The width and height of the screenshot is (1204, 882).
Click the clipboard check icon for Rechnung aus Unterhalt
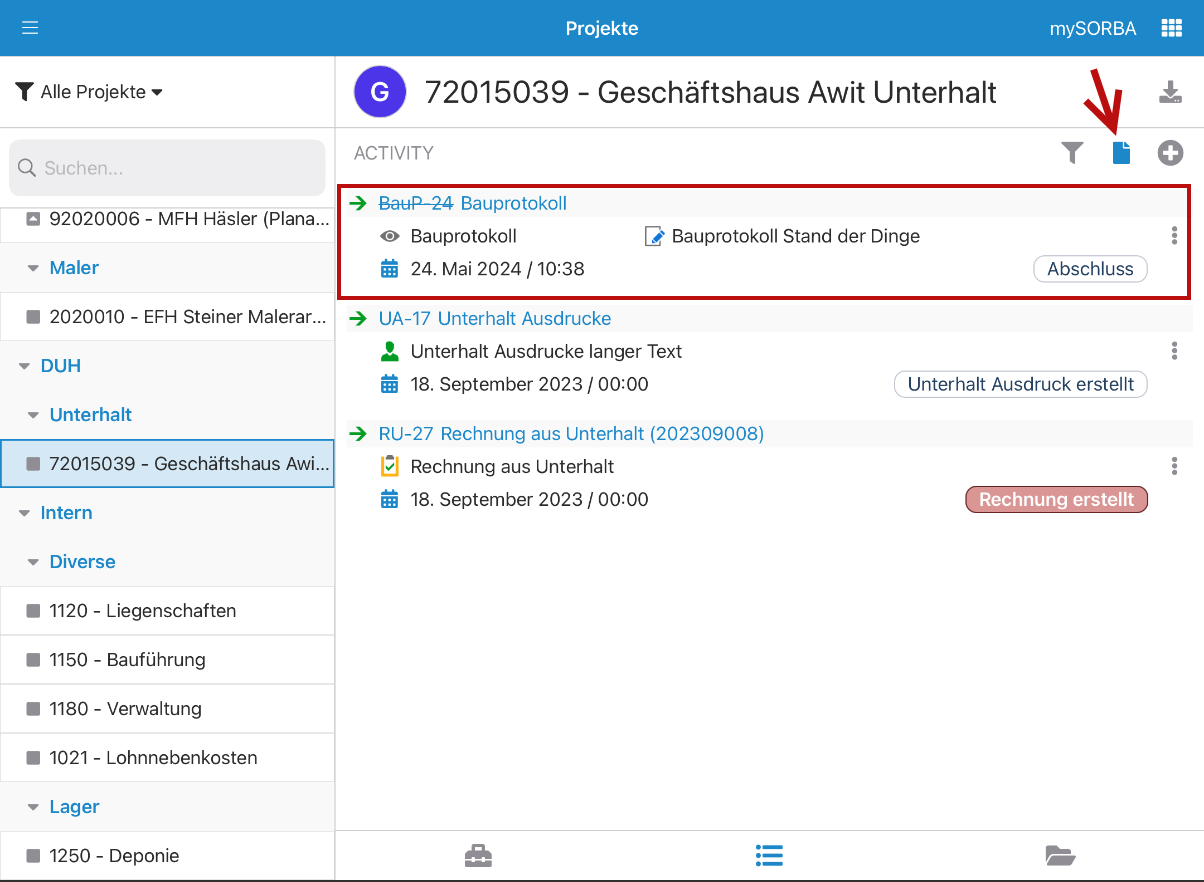[390, 467]
